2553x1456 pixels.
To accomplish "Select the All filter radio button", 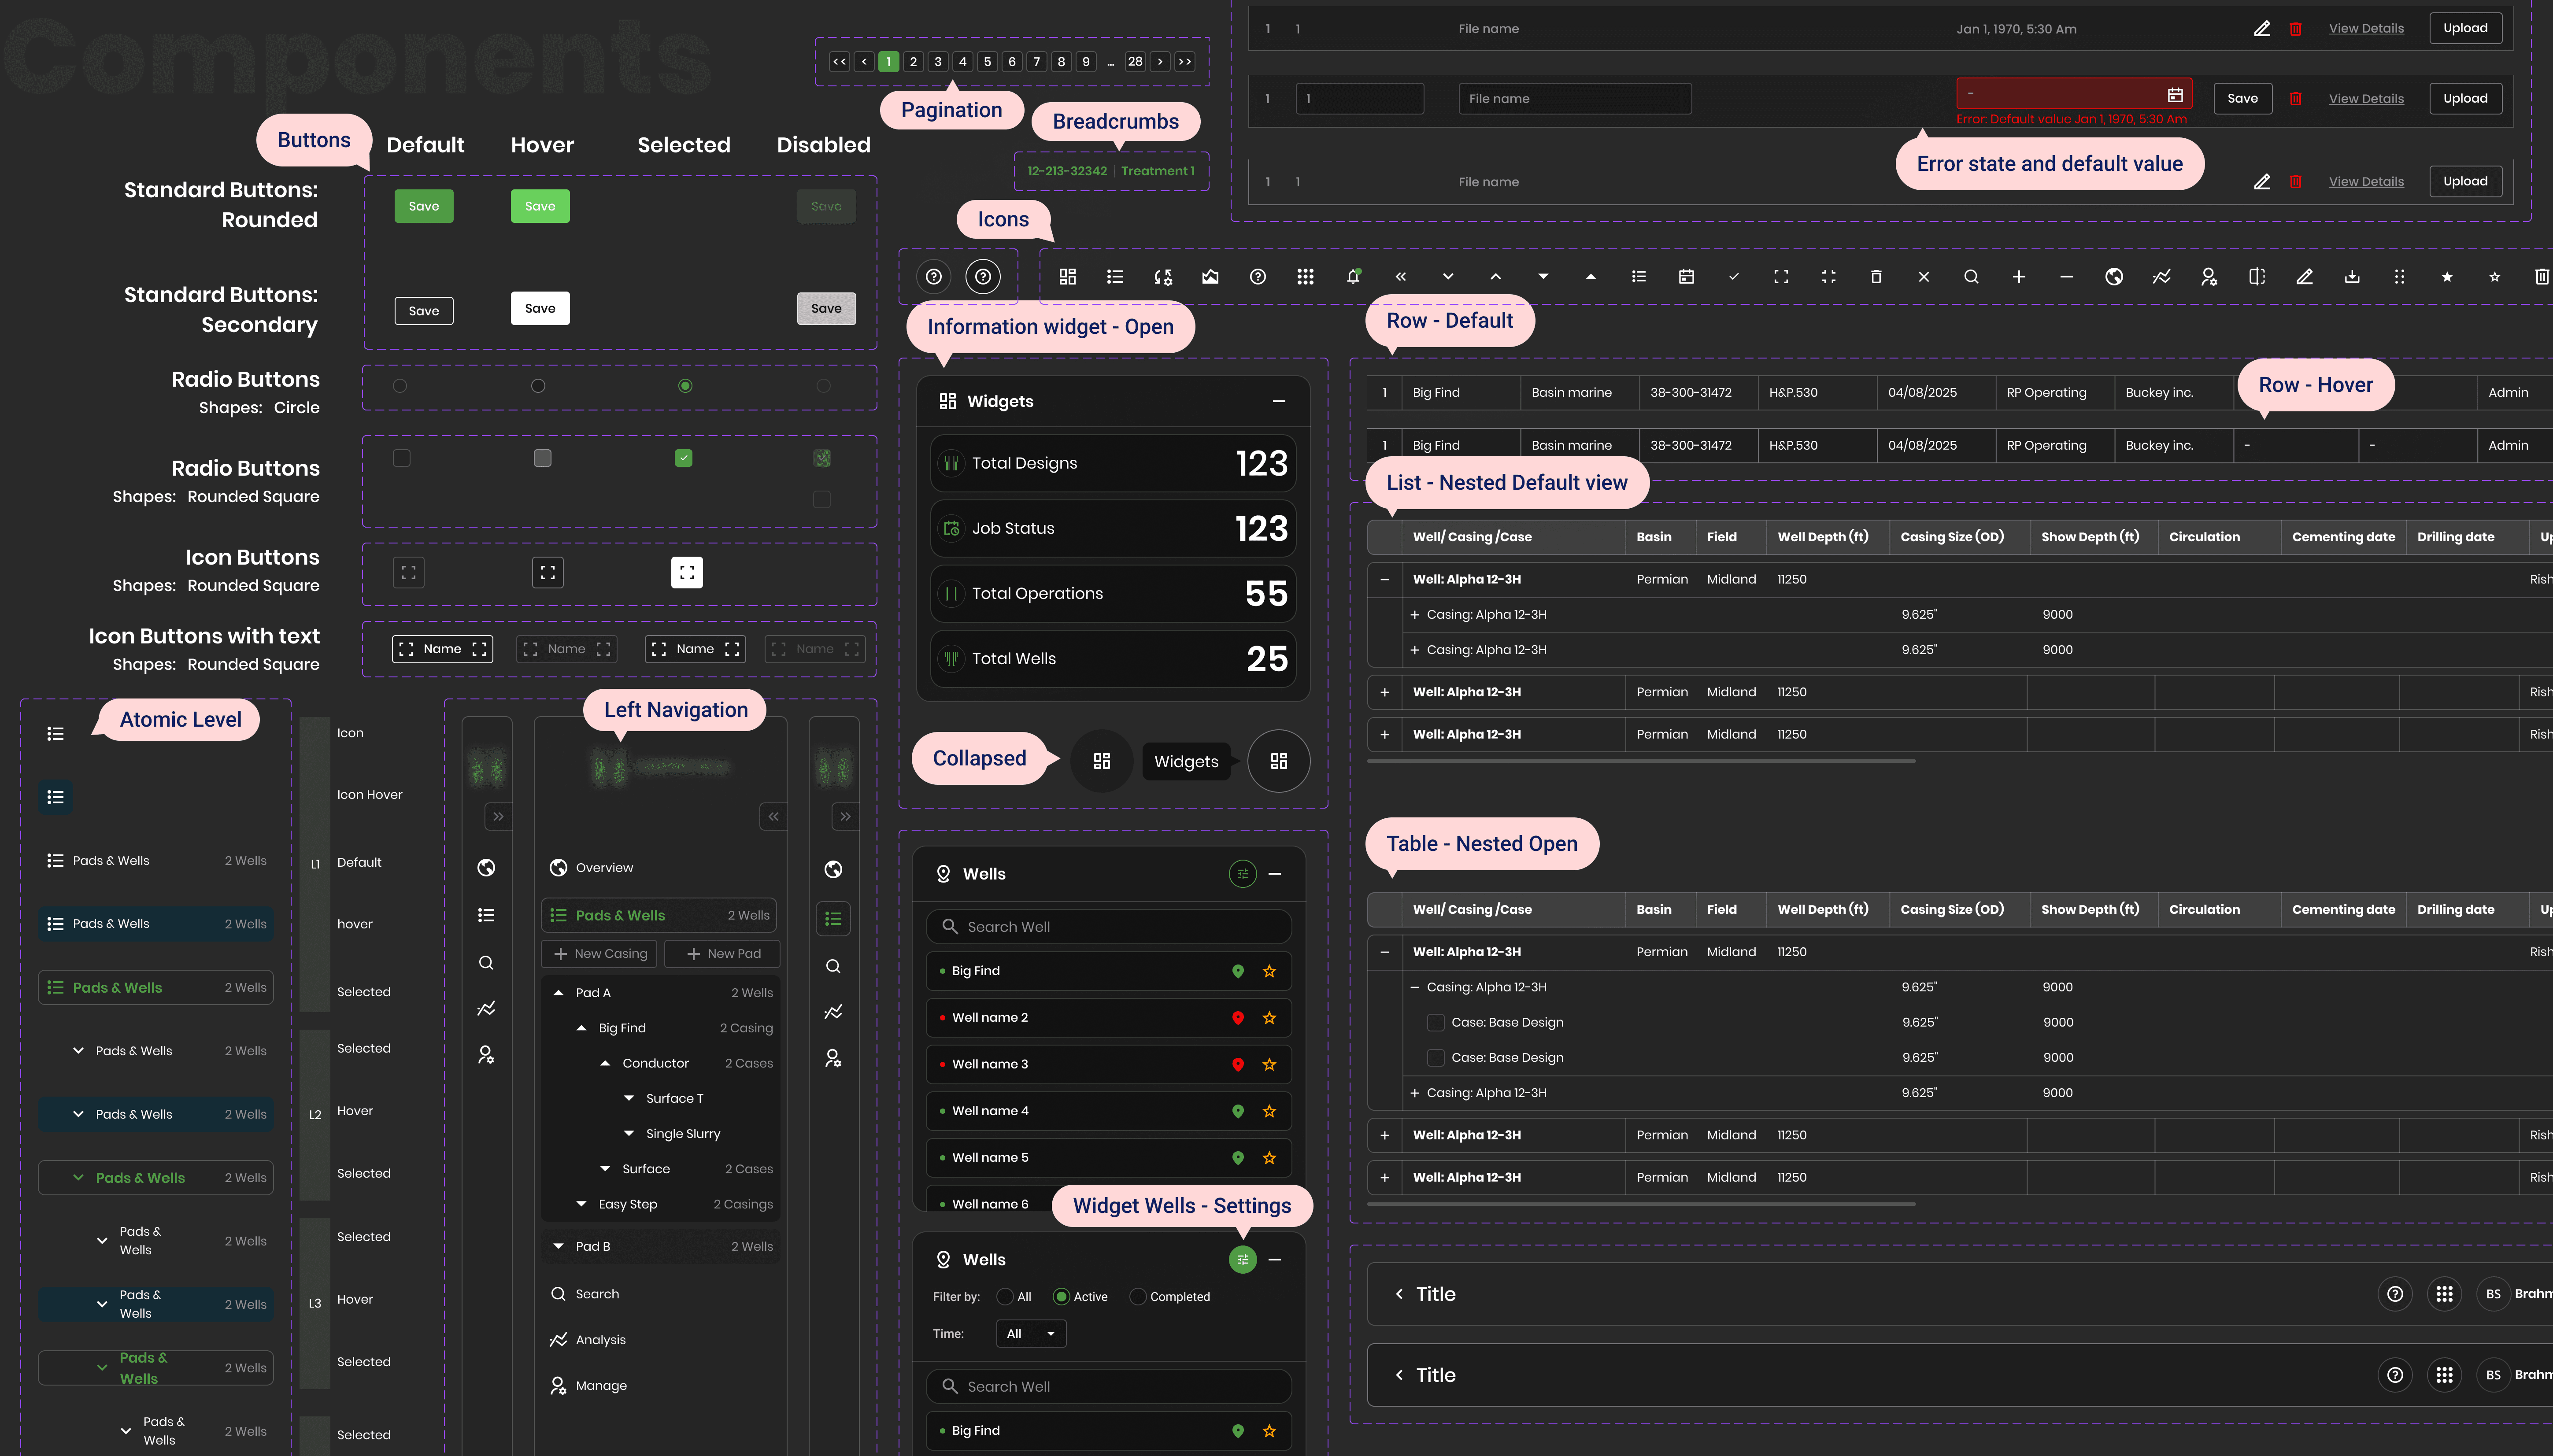I will [1005, 1297].
